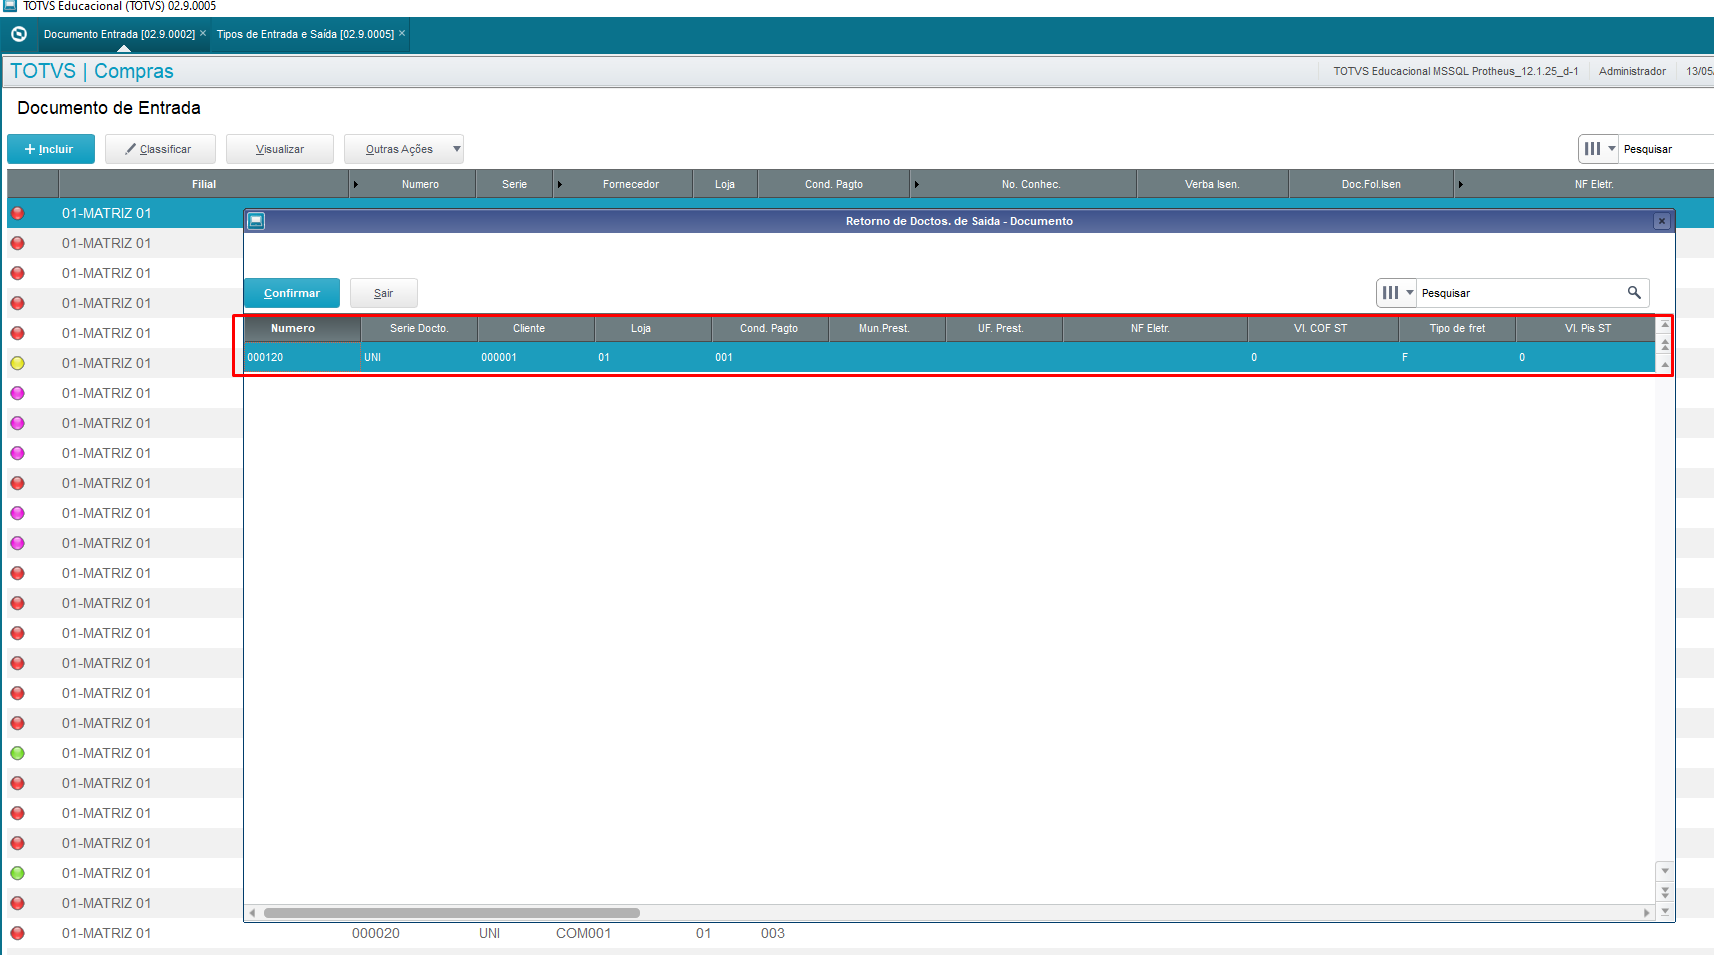
Task: Open dialog column selector dropdown icon
Action: (1396, 293)
